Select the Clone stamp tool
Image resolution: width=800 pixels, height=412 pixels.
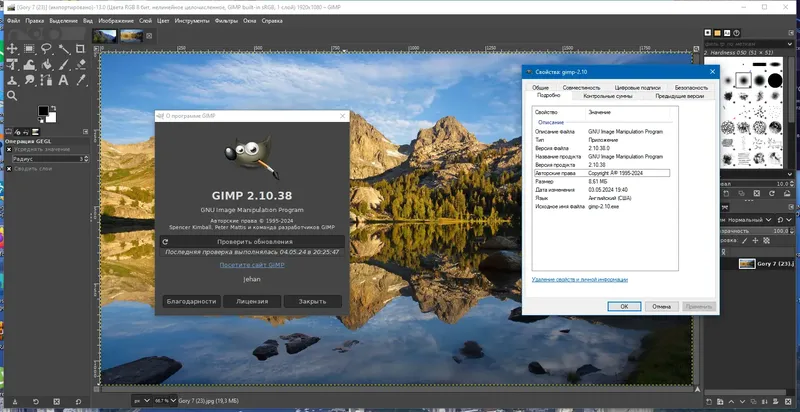(x=12, y=80)
